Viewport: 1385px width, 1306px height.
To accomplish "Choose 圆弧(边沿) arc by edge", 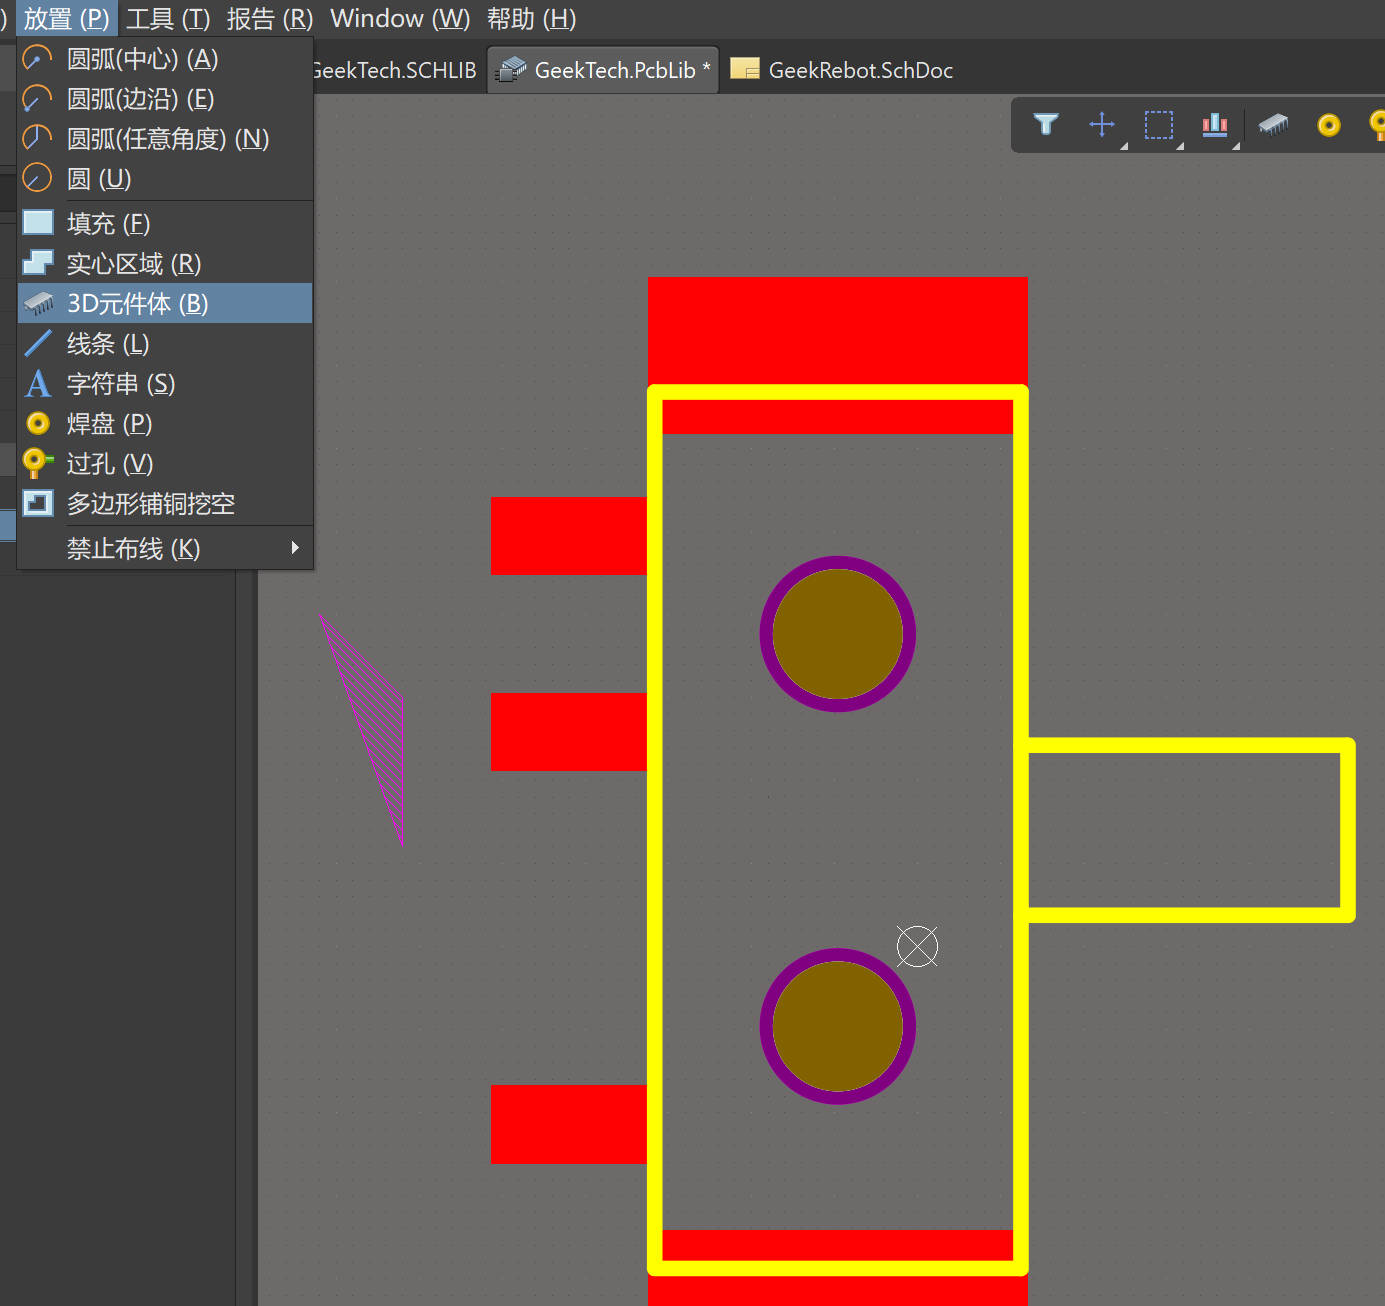I will pyautogui.click(x=140, y=99).
